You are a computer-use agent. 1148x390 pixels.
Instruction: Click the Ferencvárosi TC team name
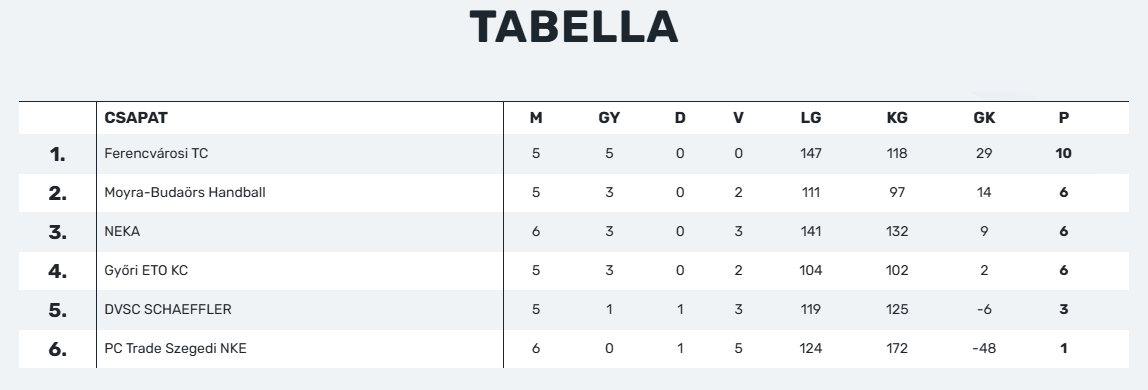[x=156, y=154]
